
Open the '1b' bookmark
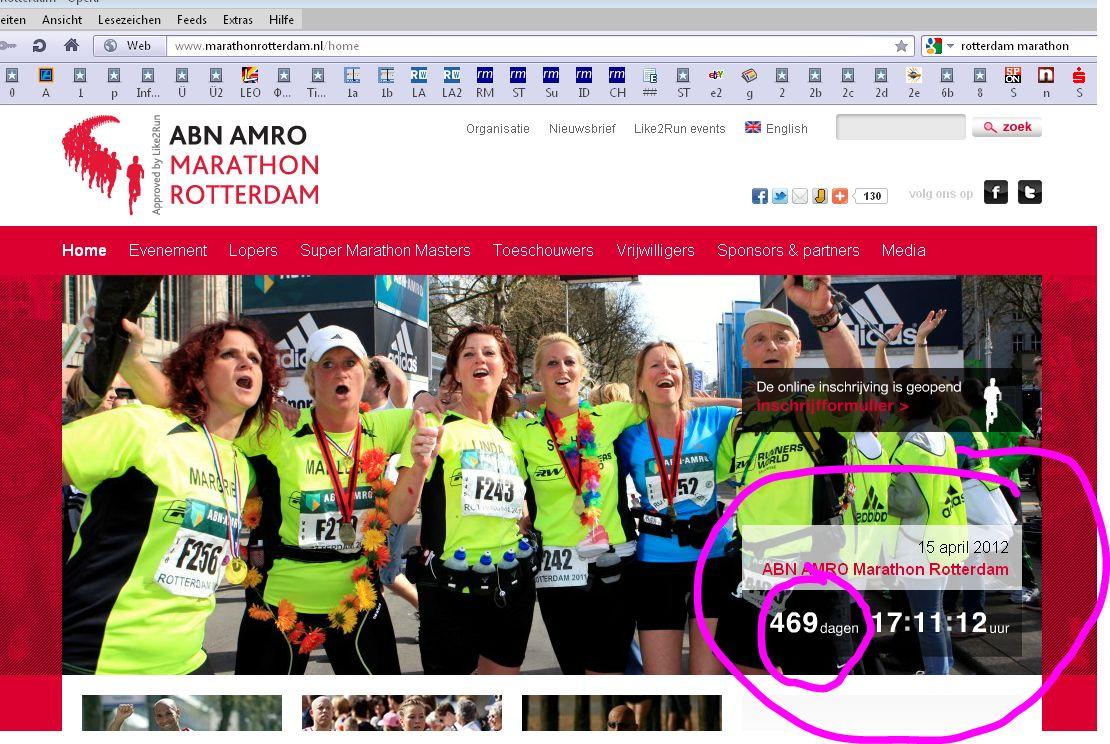pos(387,82)
